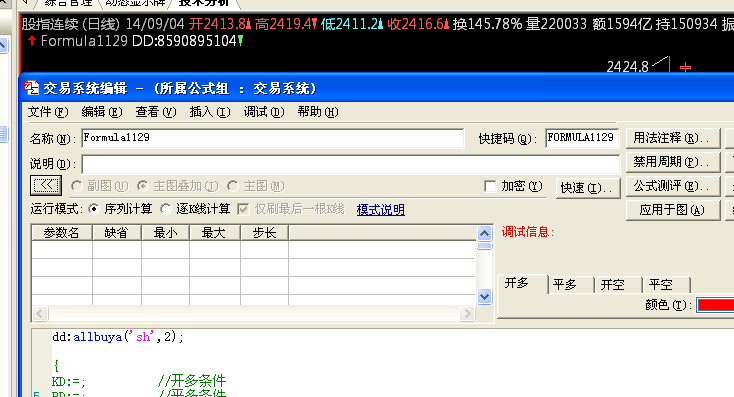Screen dimensions: 734x397
Task: Click the dialog title bar formula icon
Action: click(32, 88)
